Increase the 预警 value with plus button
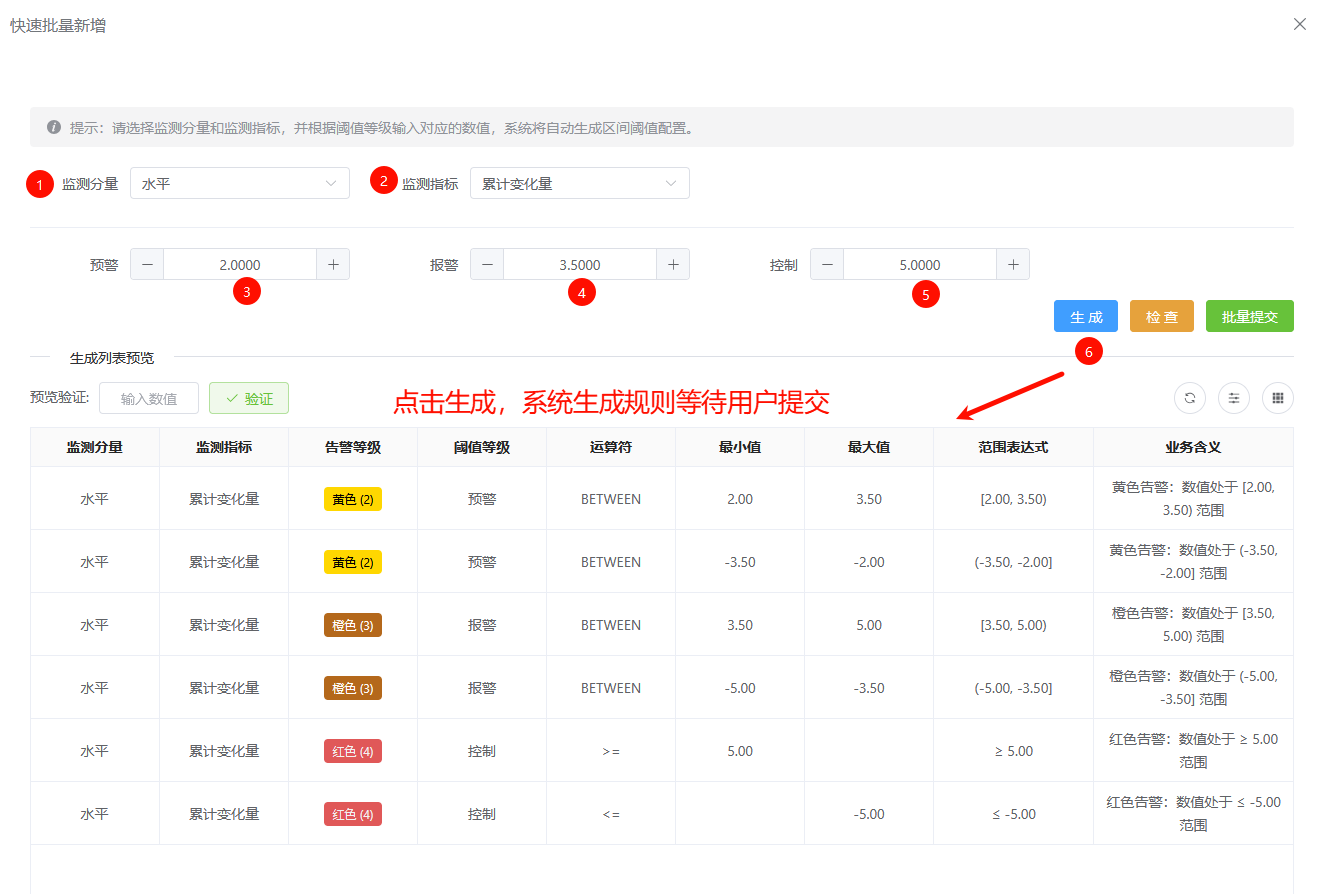The width and height of the screenshot is (1318, 894). click(x=333, y=265)
